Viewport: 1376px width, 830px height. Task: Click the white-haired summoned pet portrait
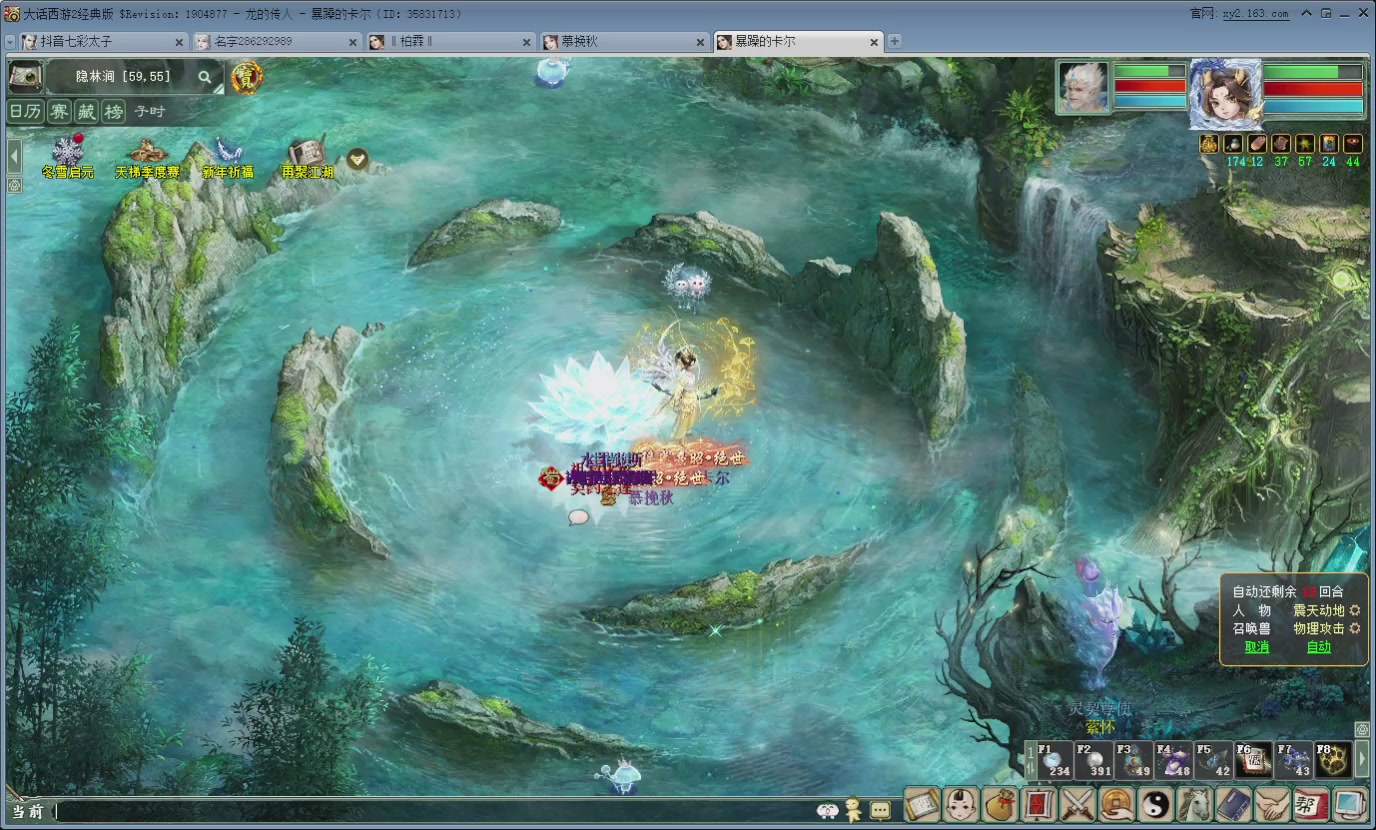click(x=1084, y=87)
